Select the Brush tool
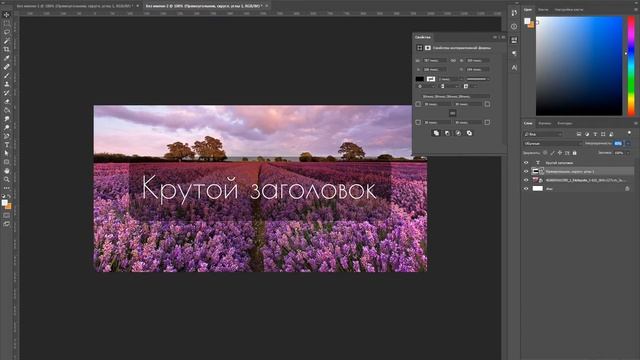The image size is (640, 360). click(7, 75)
